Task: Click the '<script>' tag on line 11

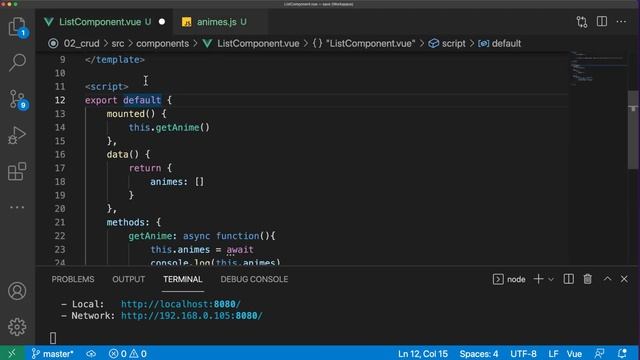Action: click(107, 87)
